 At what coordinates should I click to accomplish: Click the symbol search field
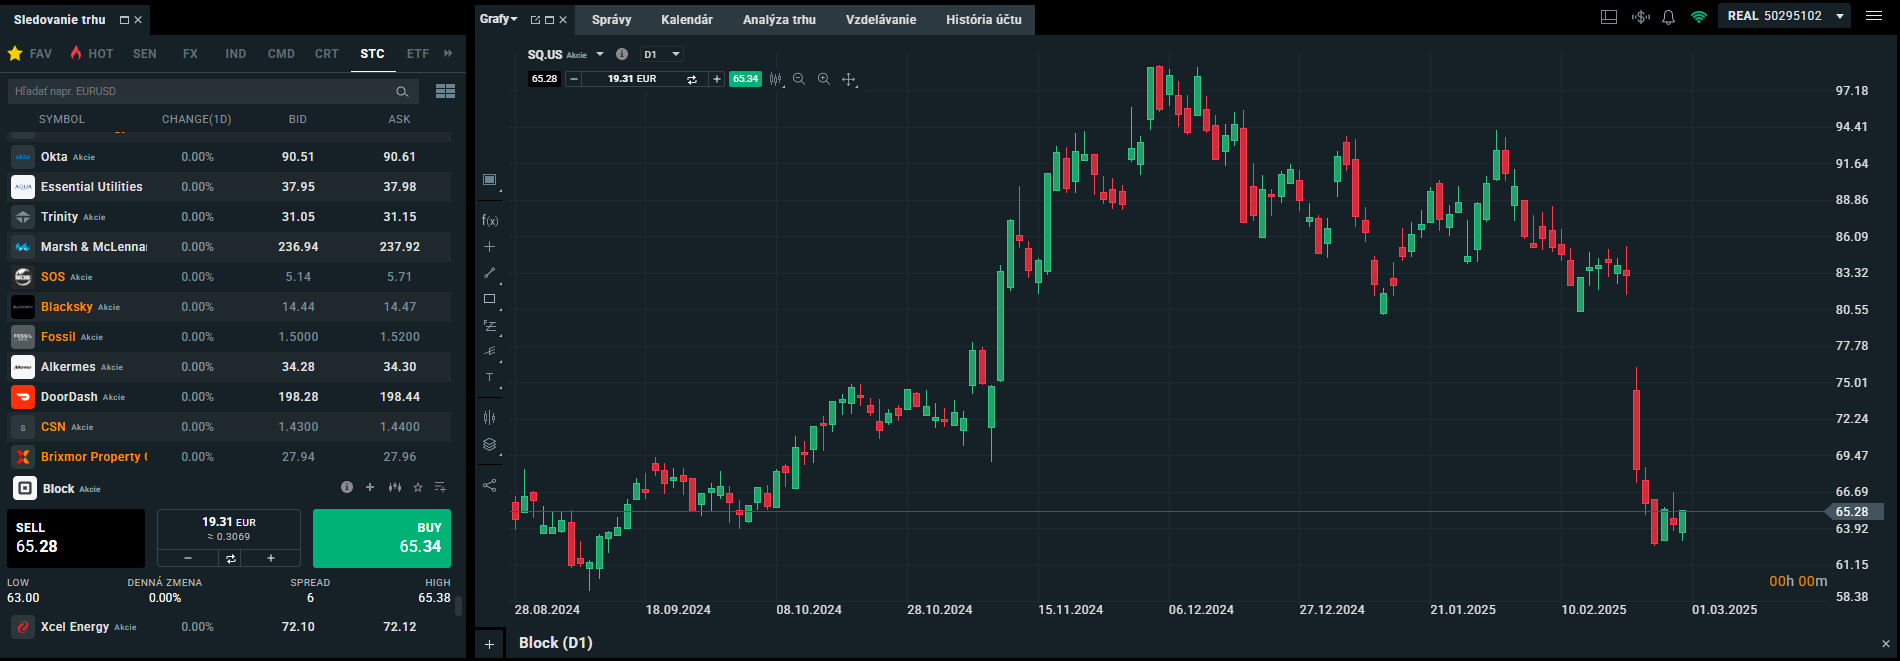[x=200, y=91]
